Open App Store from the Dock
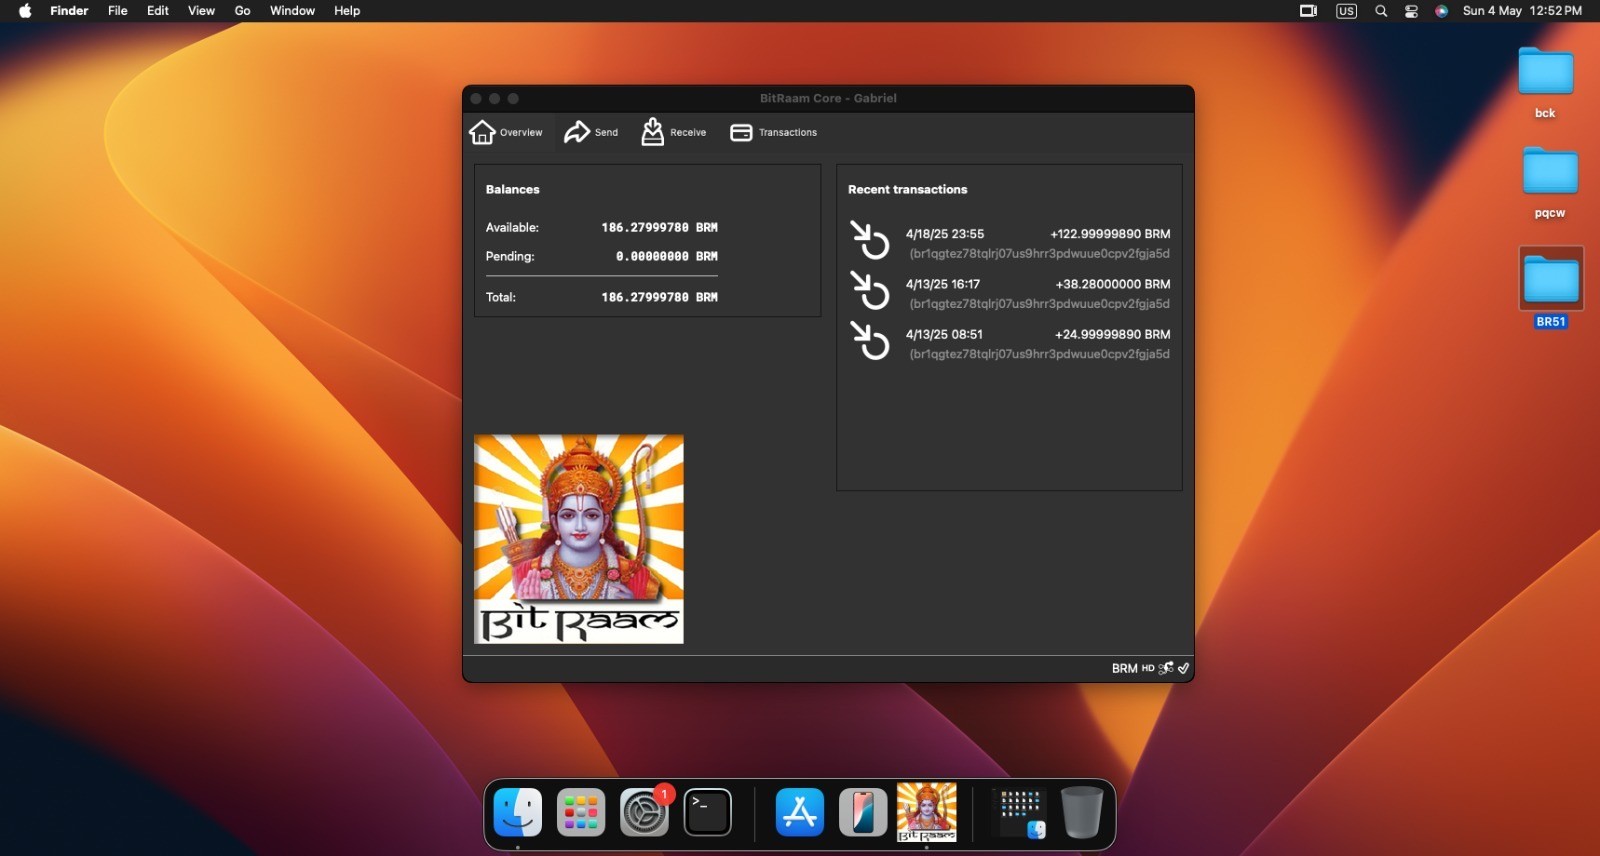The width and height of the screenshot is (1600, 856). tap(800, 812)
